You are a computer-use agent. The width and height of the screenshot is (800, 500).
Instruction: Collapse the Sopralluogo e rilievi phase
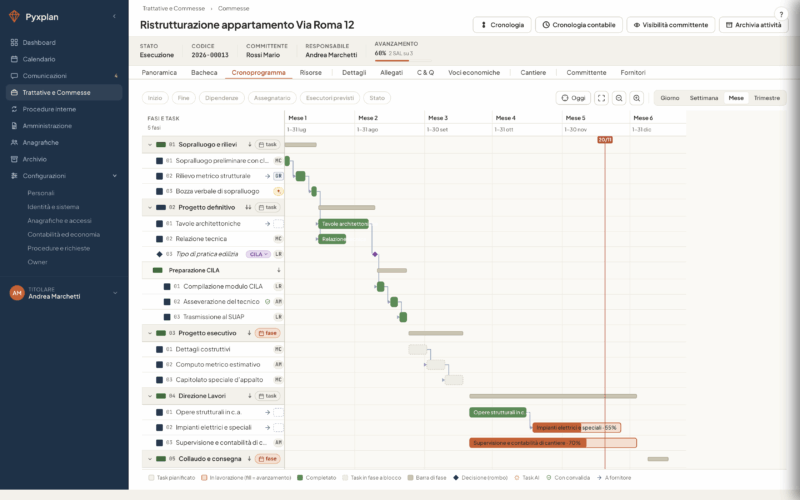click(149, 145)
